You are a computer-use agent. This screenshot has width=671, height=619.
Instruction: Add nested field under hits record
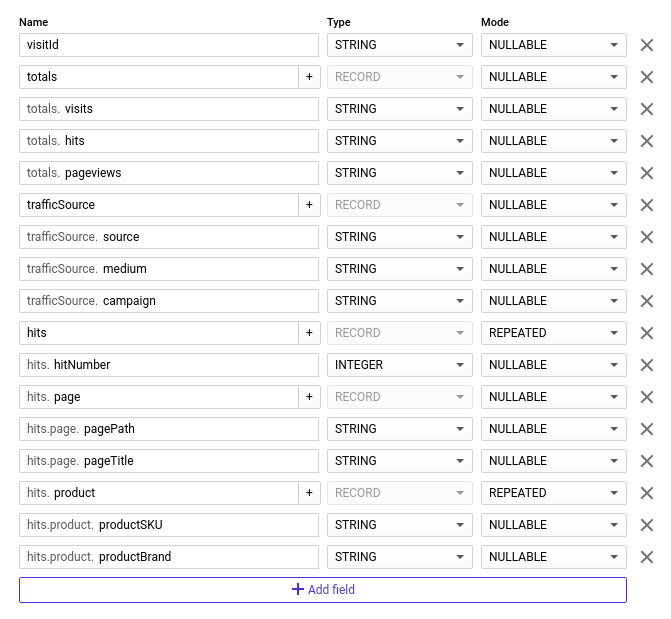[x=308, y=333]
